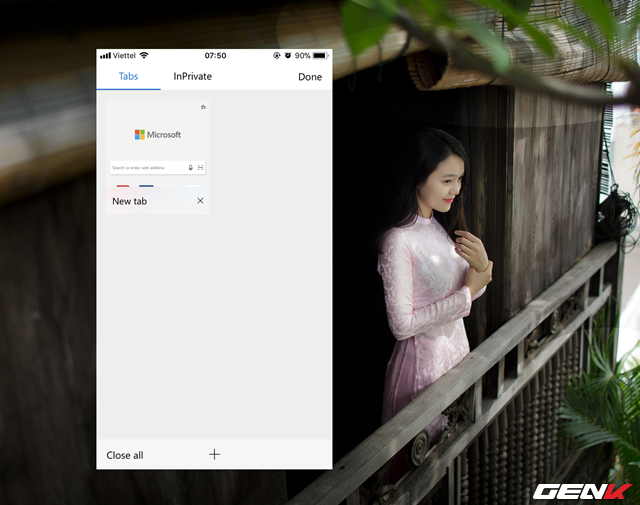Tap the Microsoft logo in thumbnail
The width and height of the screenshot is (640, 505).
click(158, 134)
